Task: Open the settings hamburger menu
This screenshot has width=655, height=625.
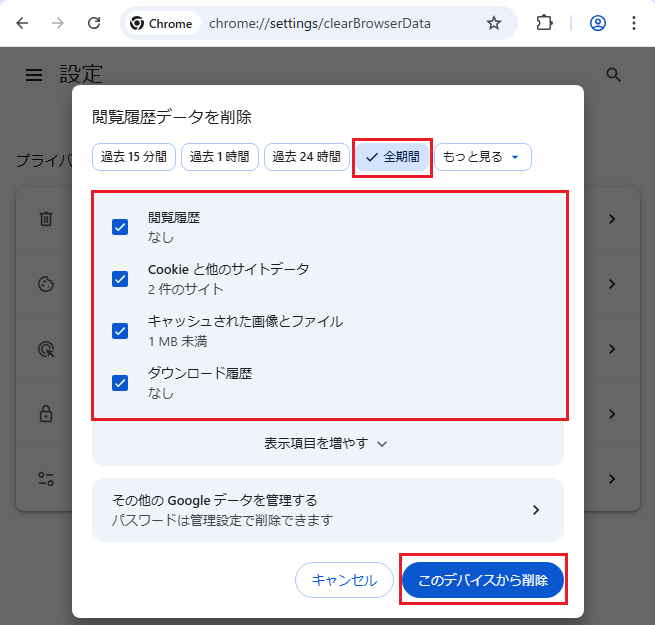Action: pos(34,75)
